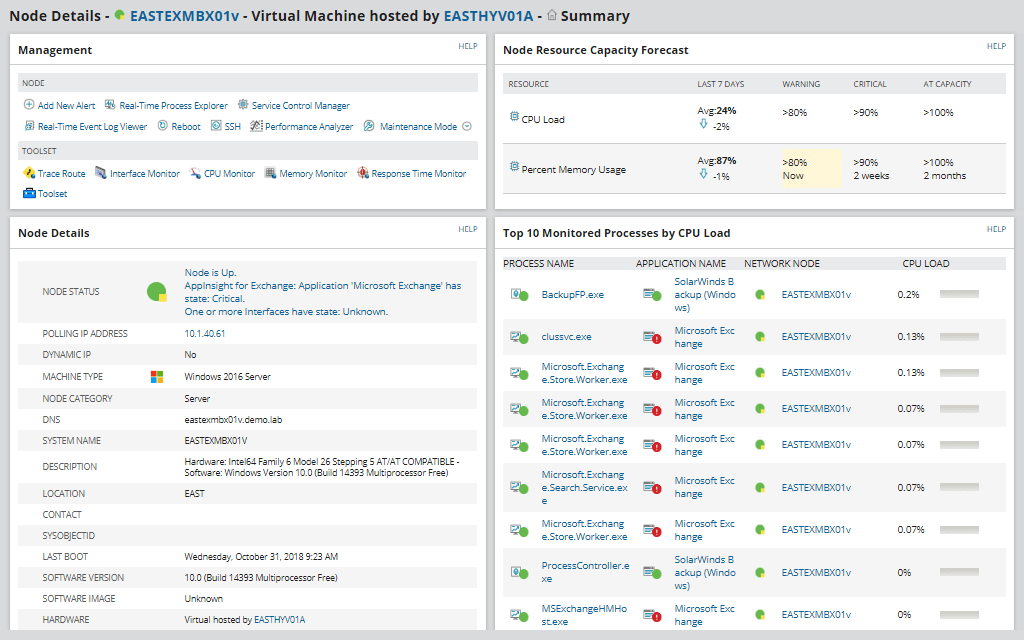Click Help in the Management panel
The image size is (1024, 640).
pyautogui.click(x=467, y=46)
